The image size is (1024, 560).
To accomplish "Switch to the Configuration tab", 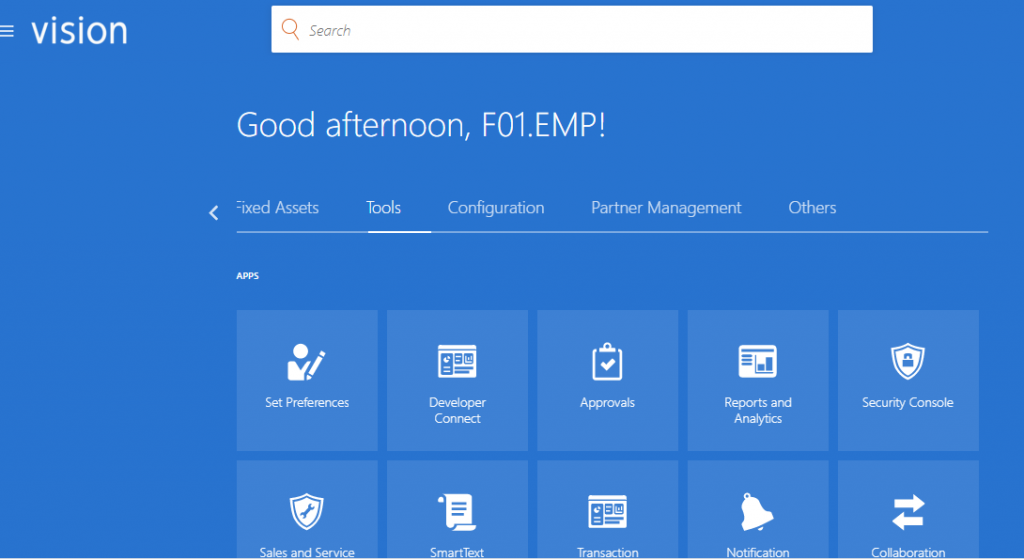I will (x=496, y=208).
